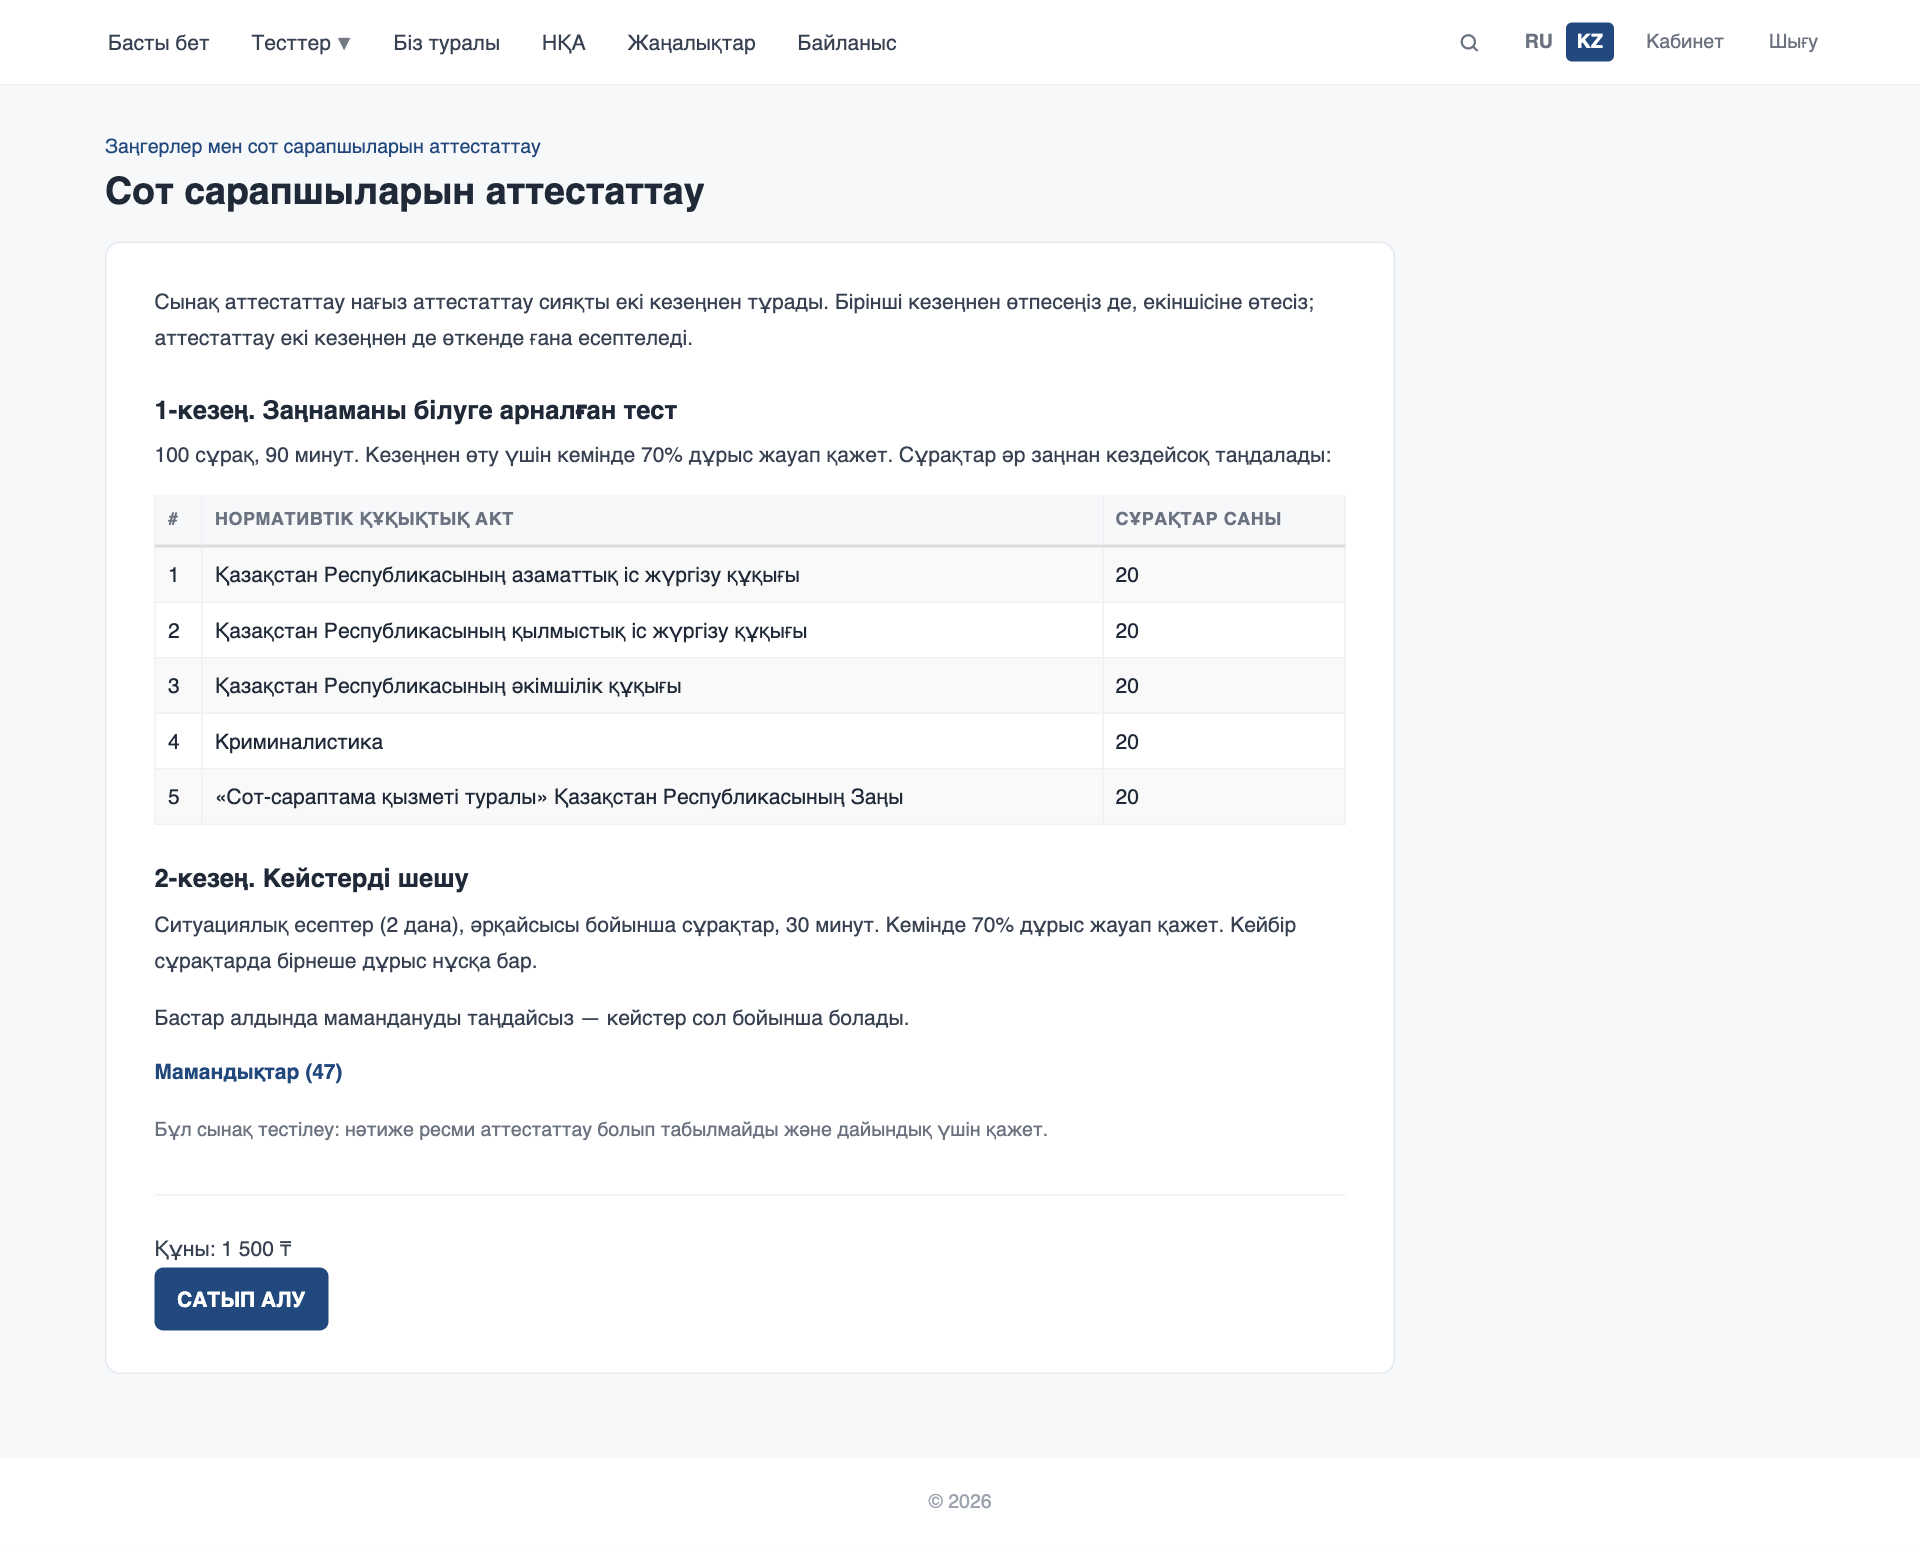Select the әкімшілік құқығы row
1920x1547 pixels.
[750, 686]
